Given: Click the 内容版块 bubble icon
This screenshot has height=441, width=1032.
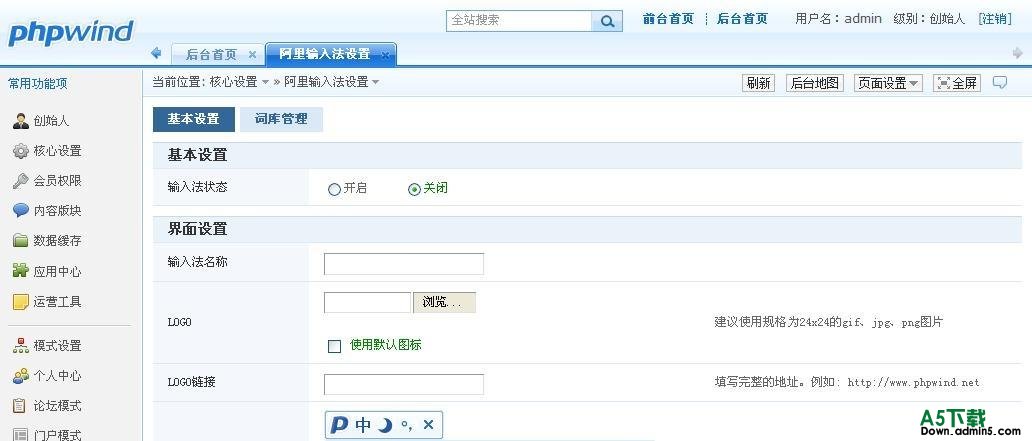Looking at the screenshot, I should point(21,211).
